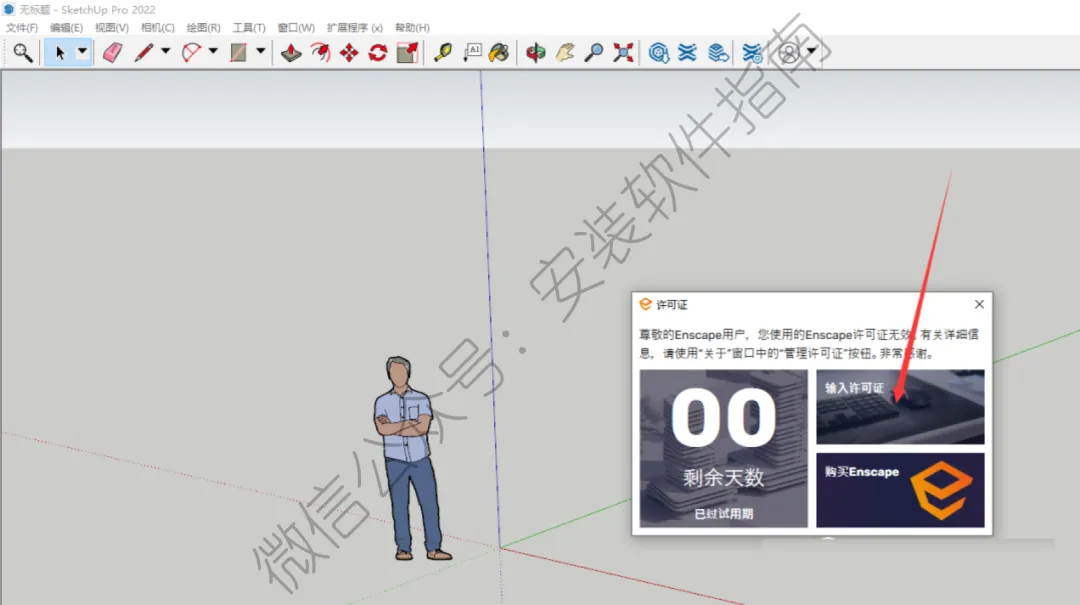Open the 扩展程序 menu

(354, 28)
